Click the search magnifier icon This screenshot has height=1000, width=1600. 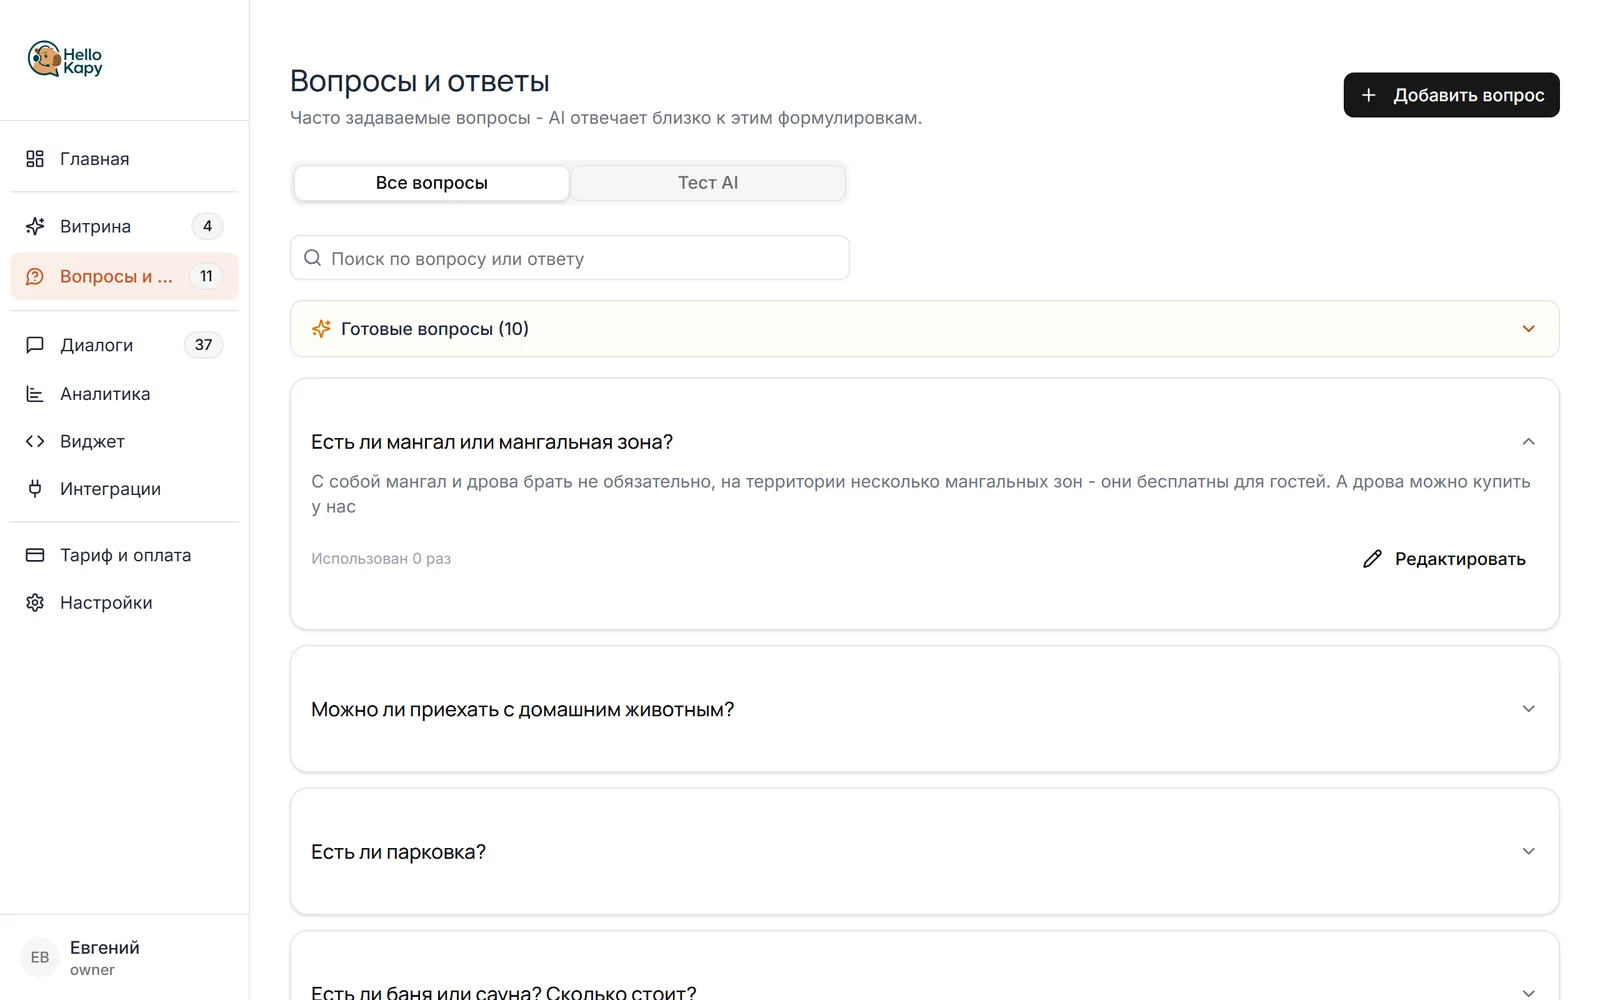pos(313,258)
